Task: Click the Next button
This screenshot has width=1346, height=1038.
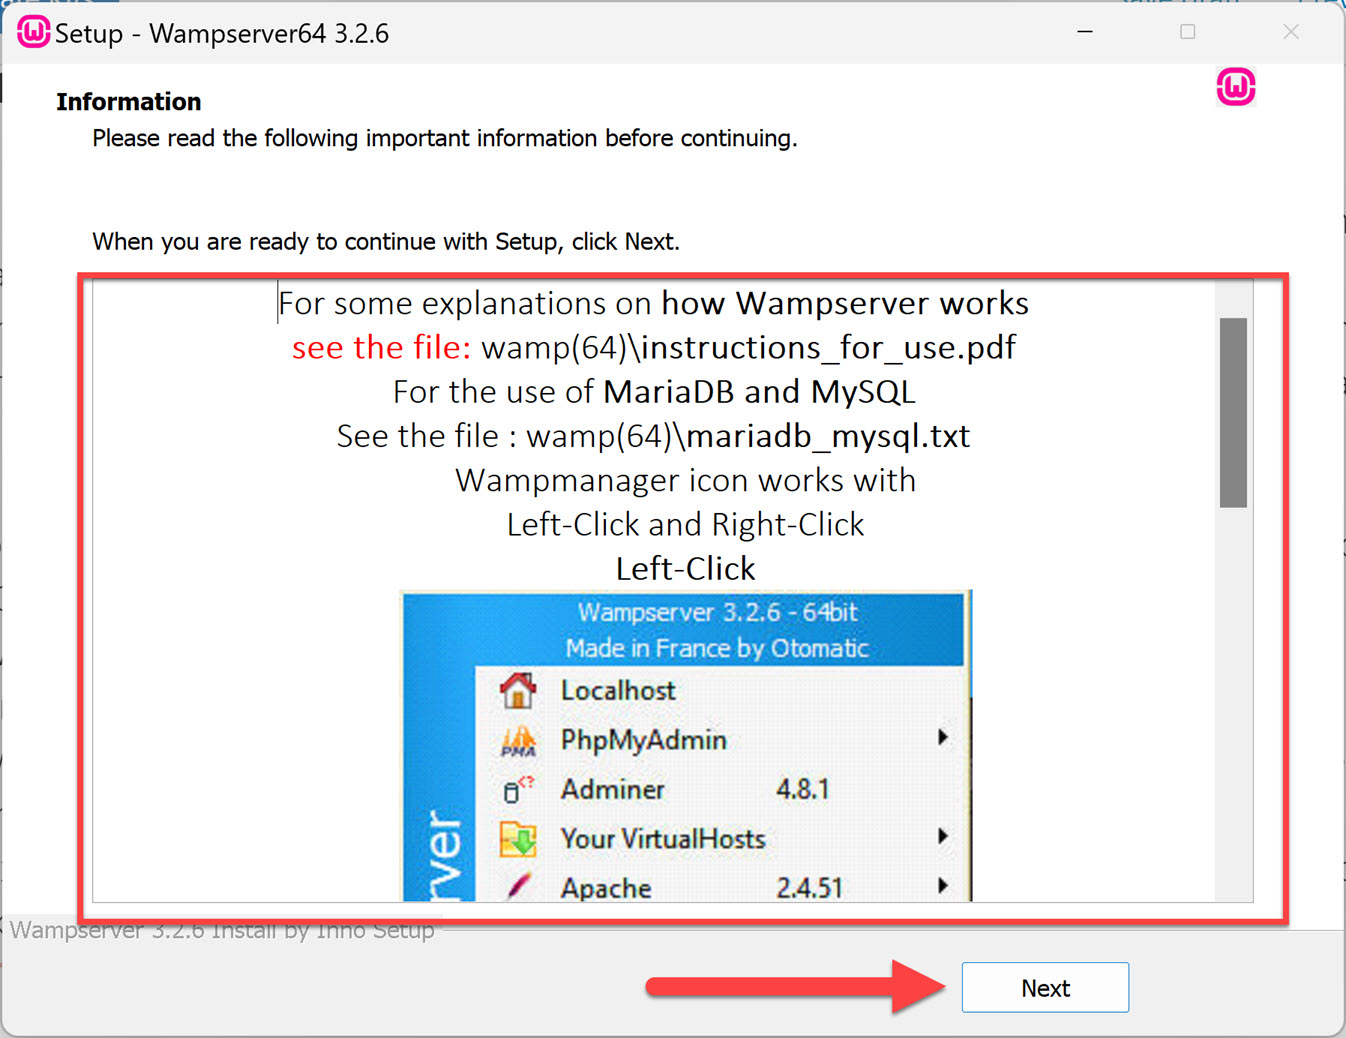Action: 1045,987
